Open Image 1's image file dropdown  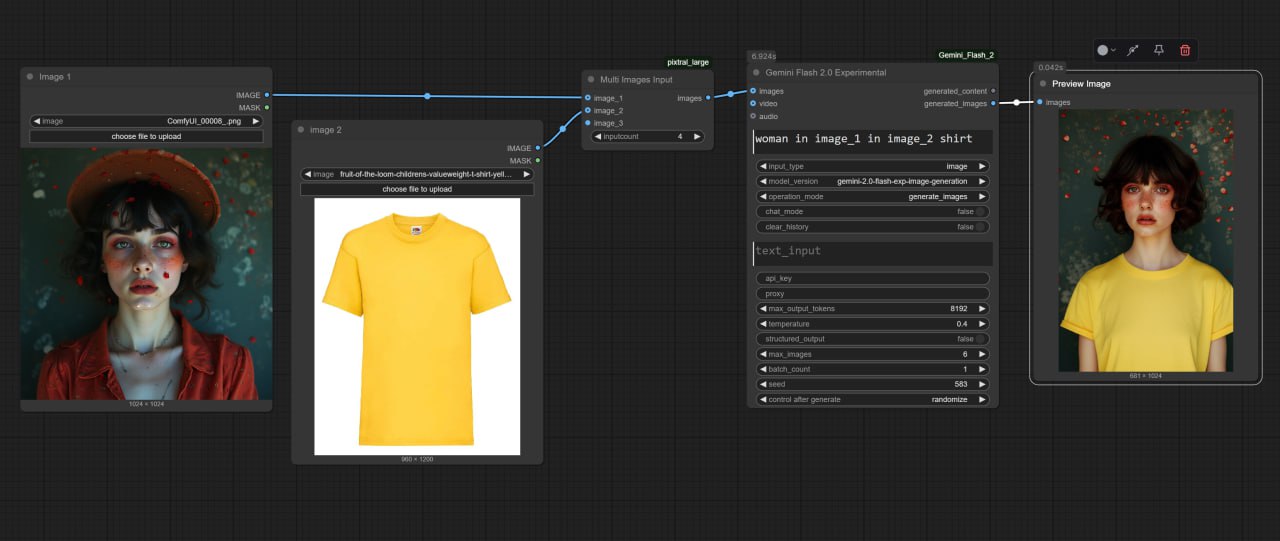coord(146,121)
